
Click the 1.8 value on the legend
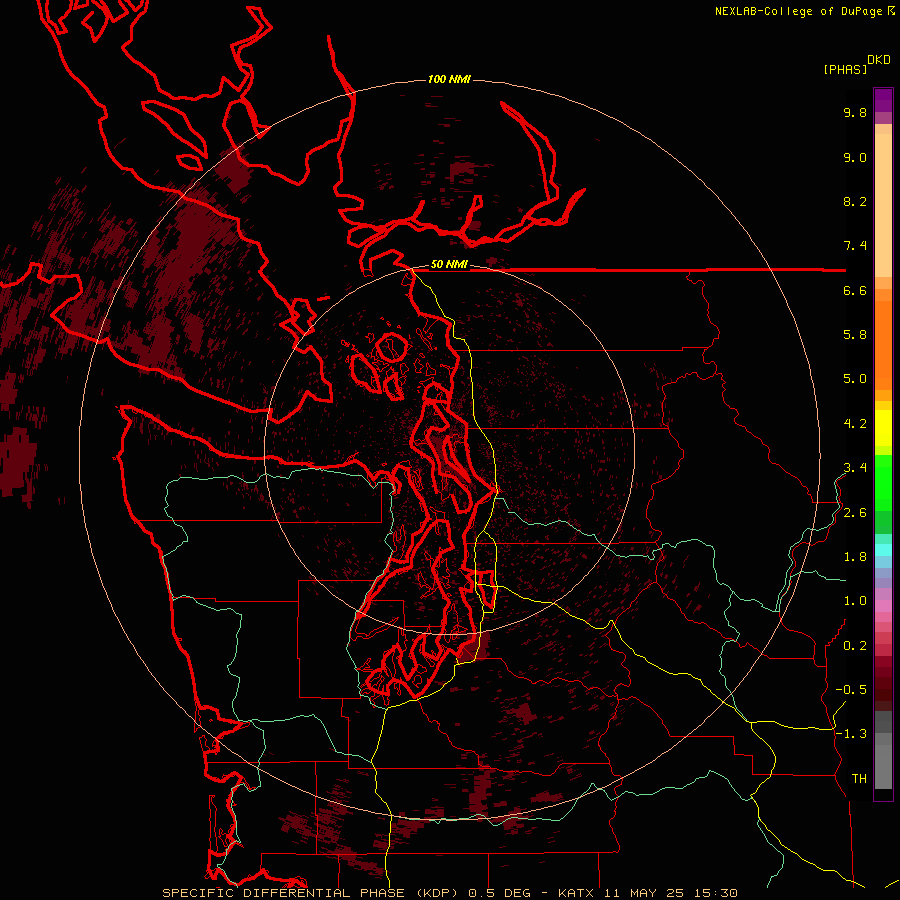tap(855, 557)
